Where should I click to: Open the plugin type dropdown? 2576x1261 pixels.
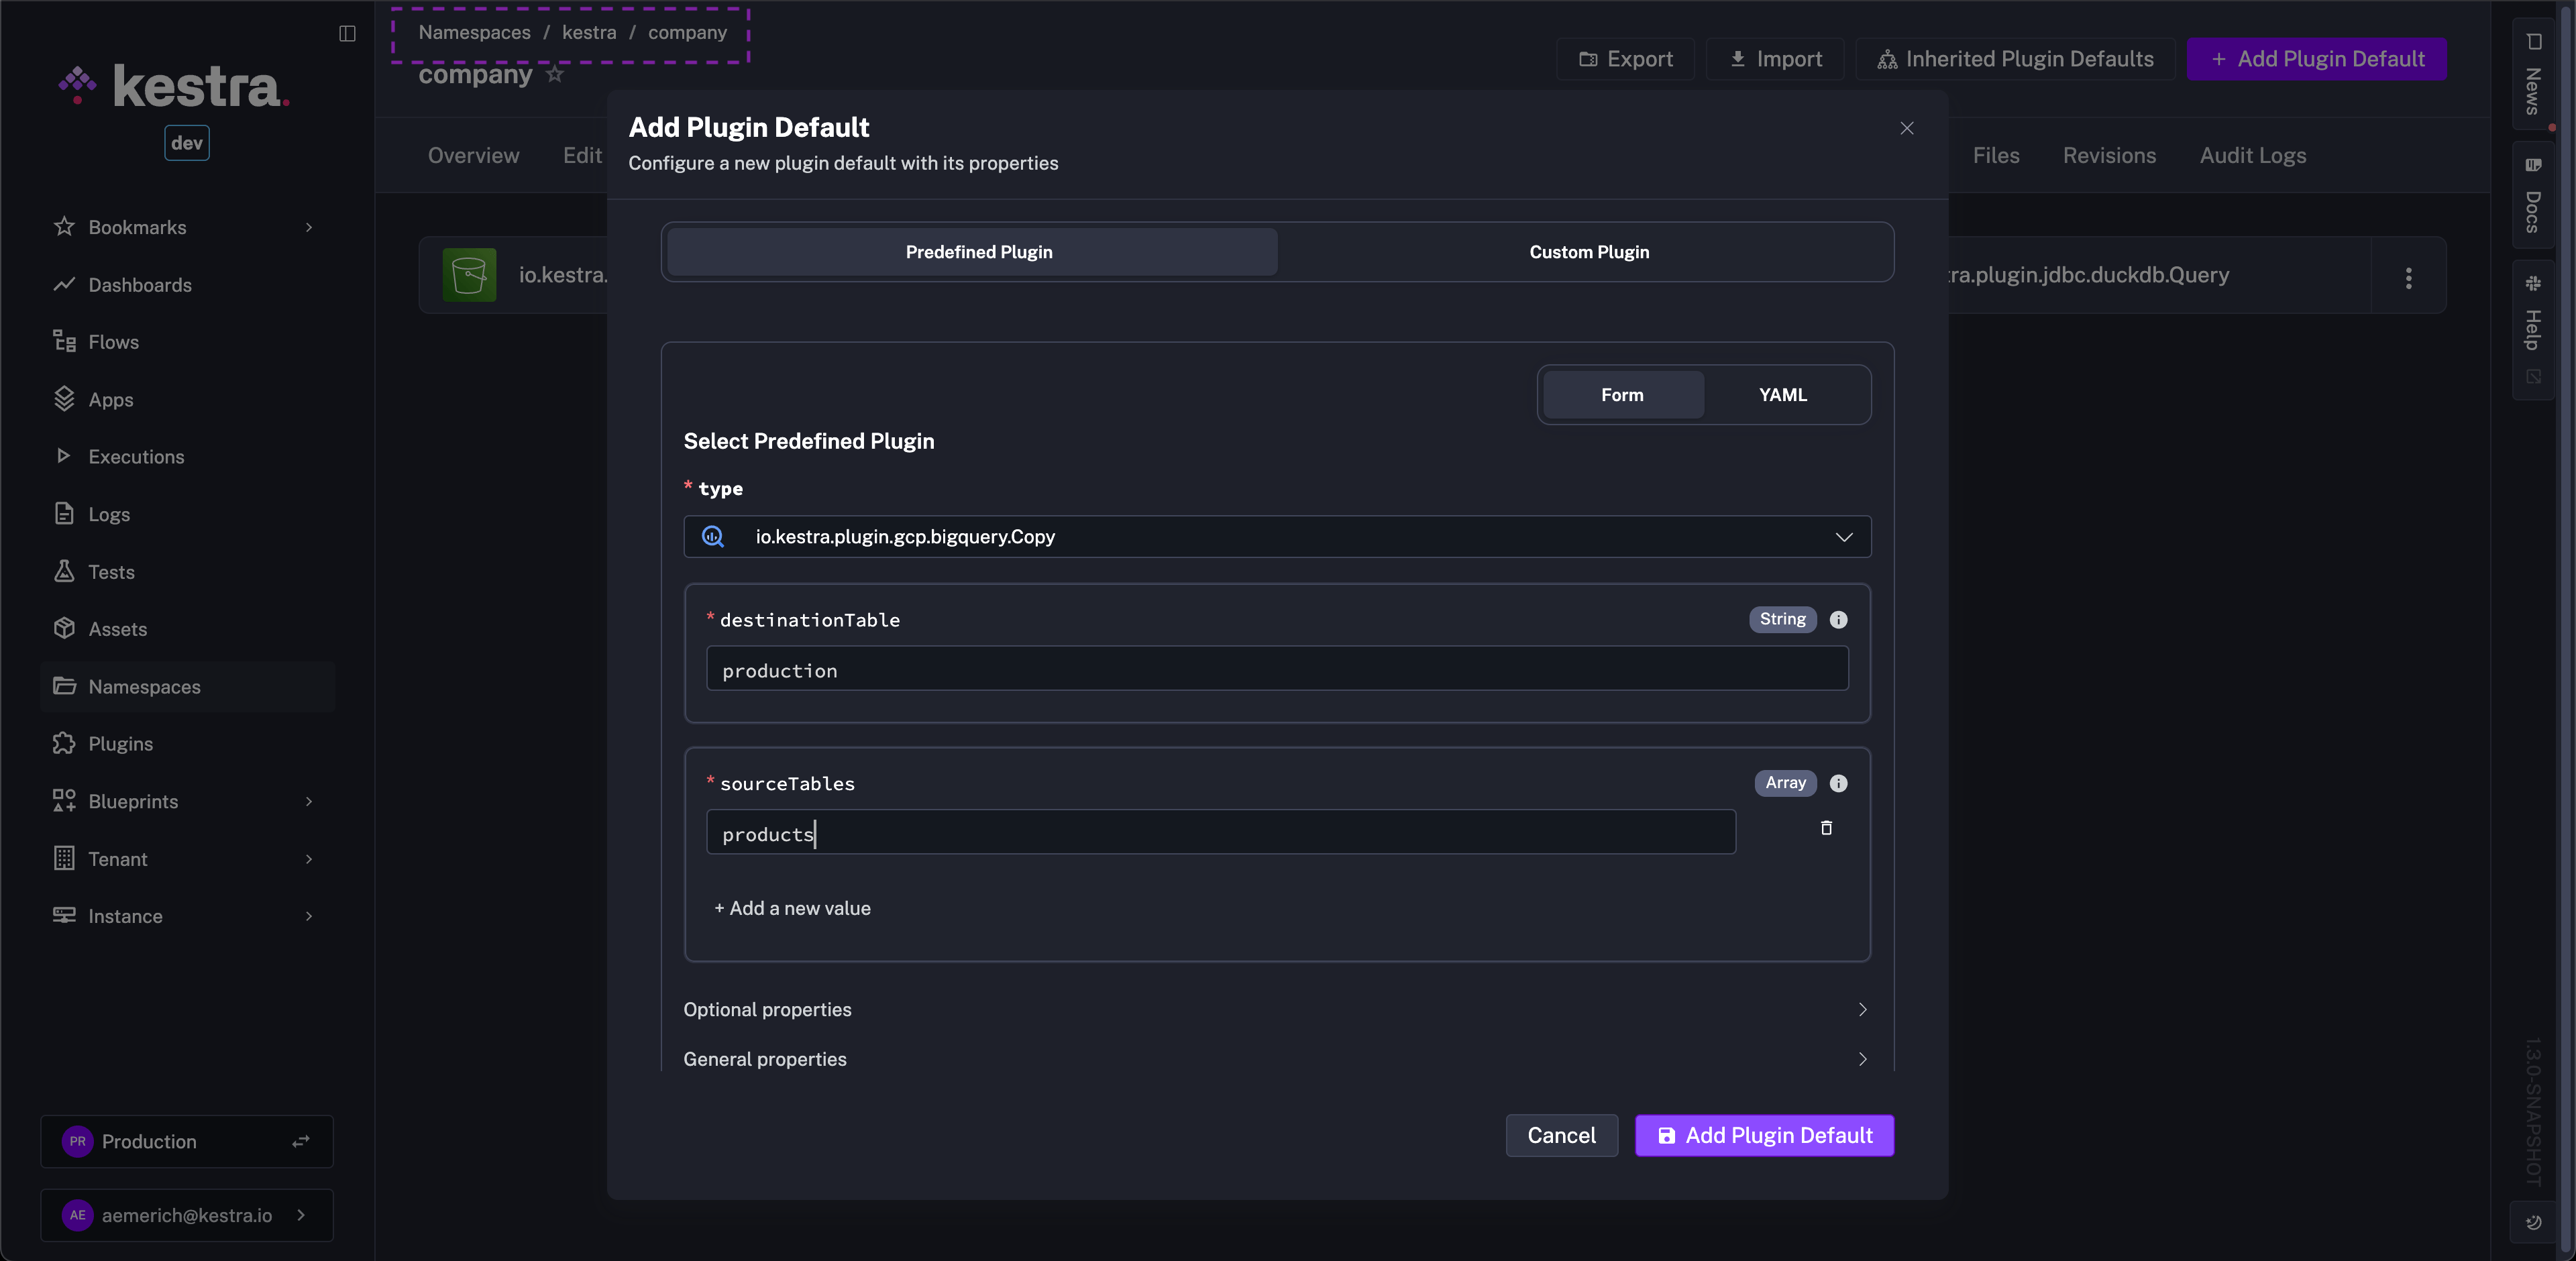point(1843,537)
